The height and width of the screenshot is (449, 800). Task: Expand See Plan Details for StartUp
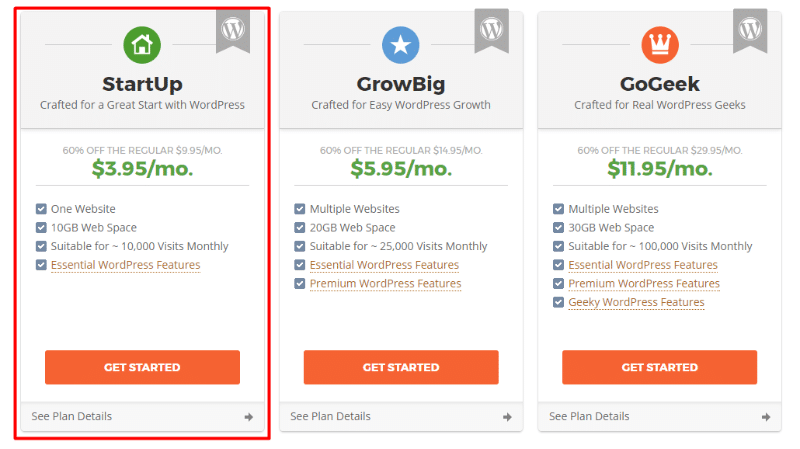tap(142, 416)
